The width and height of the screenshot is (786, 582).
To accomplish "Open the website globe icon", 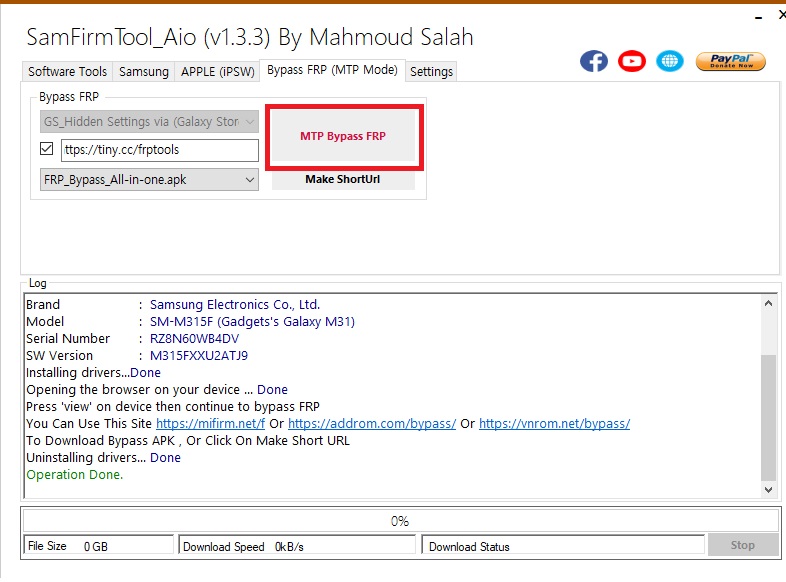I will [x=670, y=61].
